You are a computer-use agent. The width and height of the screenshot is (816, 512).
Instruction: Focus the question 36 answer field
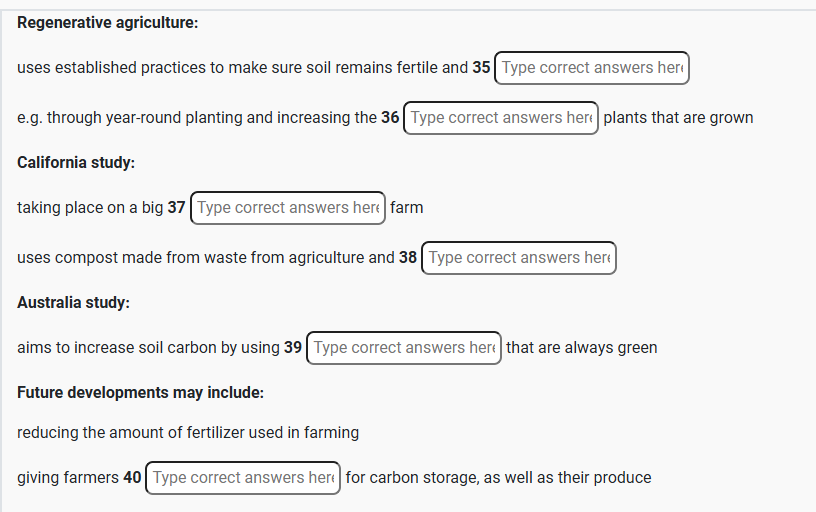[x=501, y=118]
